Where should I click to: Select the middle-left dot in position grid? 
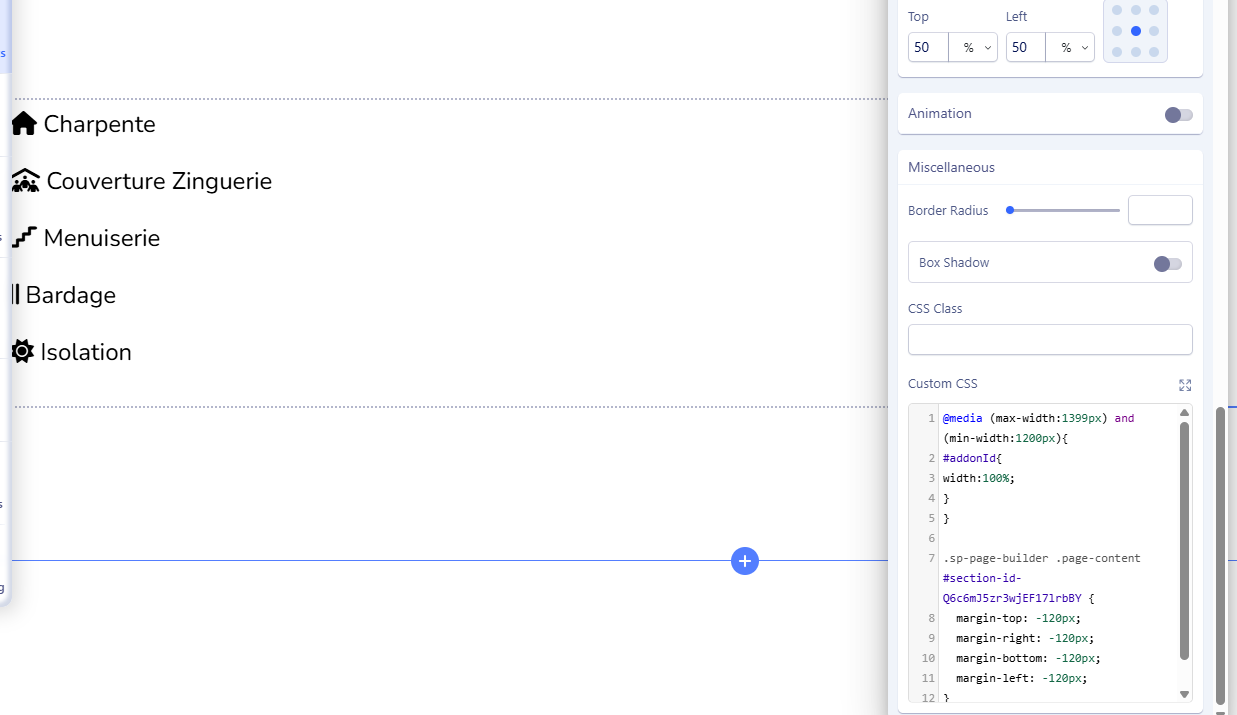pyautogui.click(x=1117, y=31)
